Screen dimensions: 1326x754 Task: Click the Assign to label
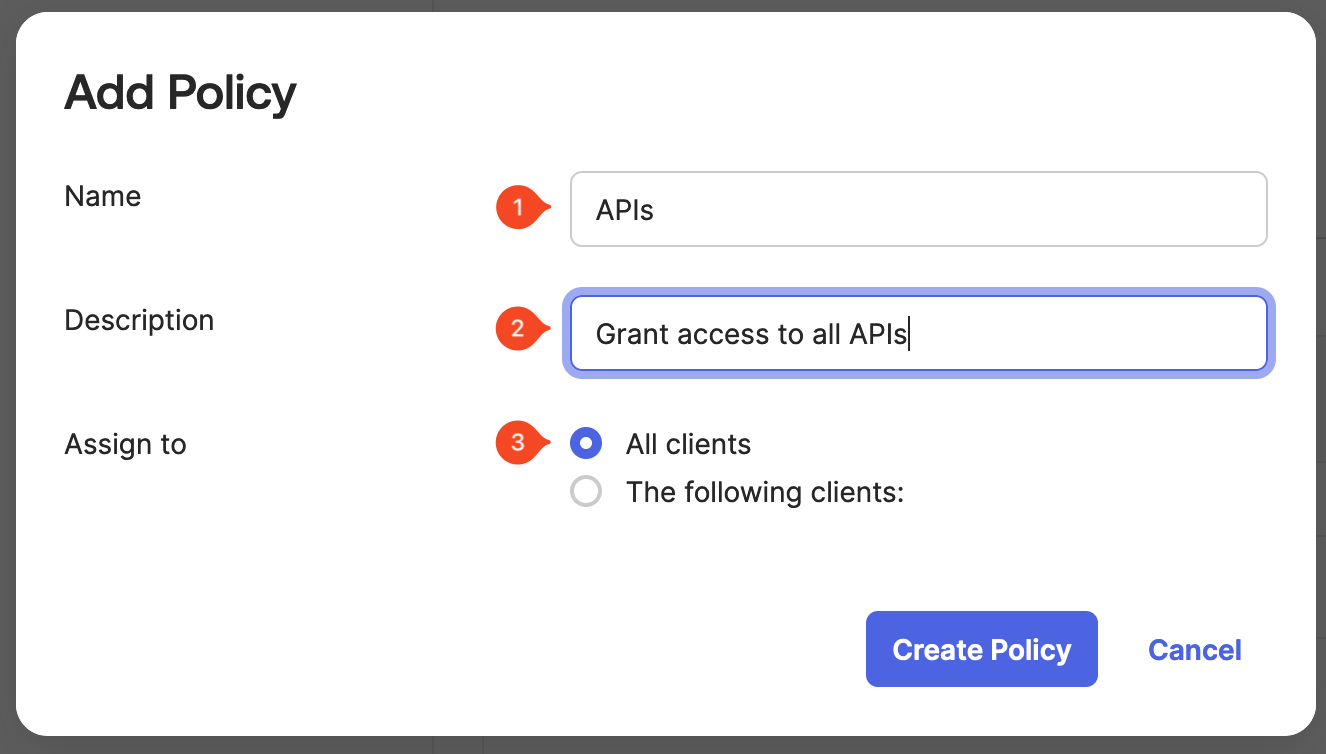pos(125,444)
